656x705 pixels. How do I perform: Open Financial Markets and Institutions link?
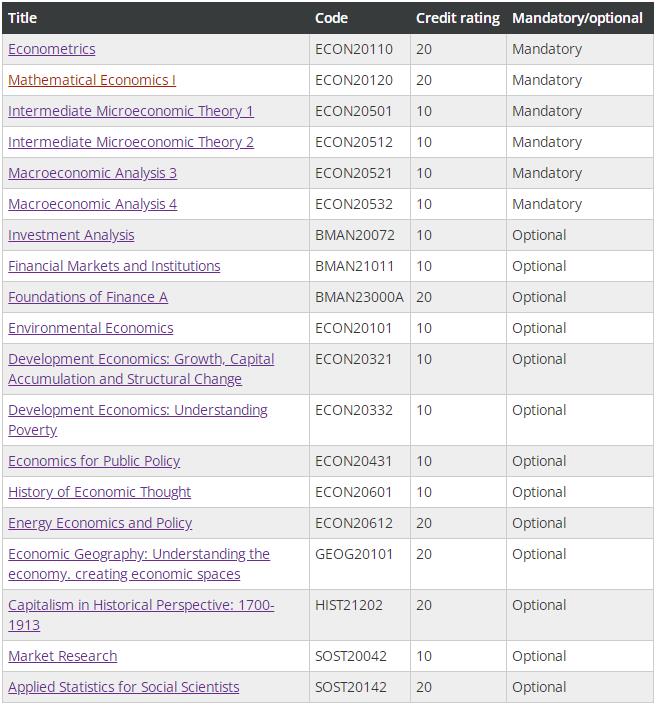click(114, 266)
